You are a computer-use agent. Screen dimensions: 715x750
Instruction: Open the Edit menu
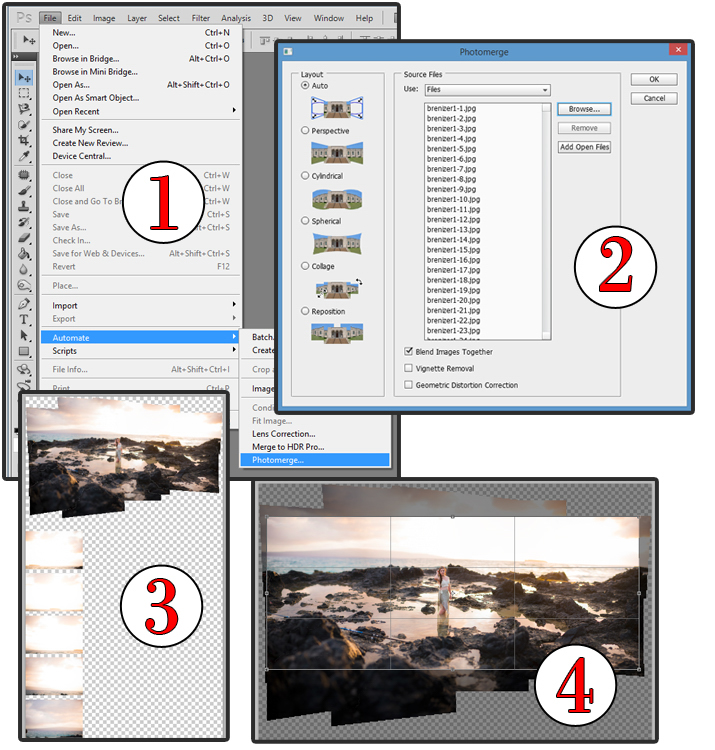75,18
